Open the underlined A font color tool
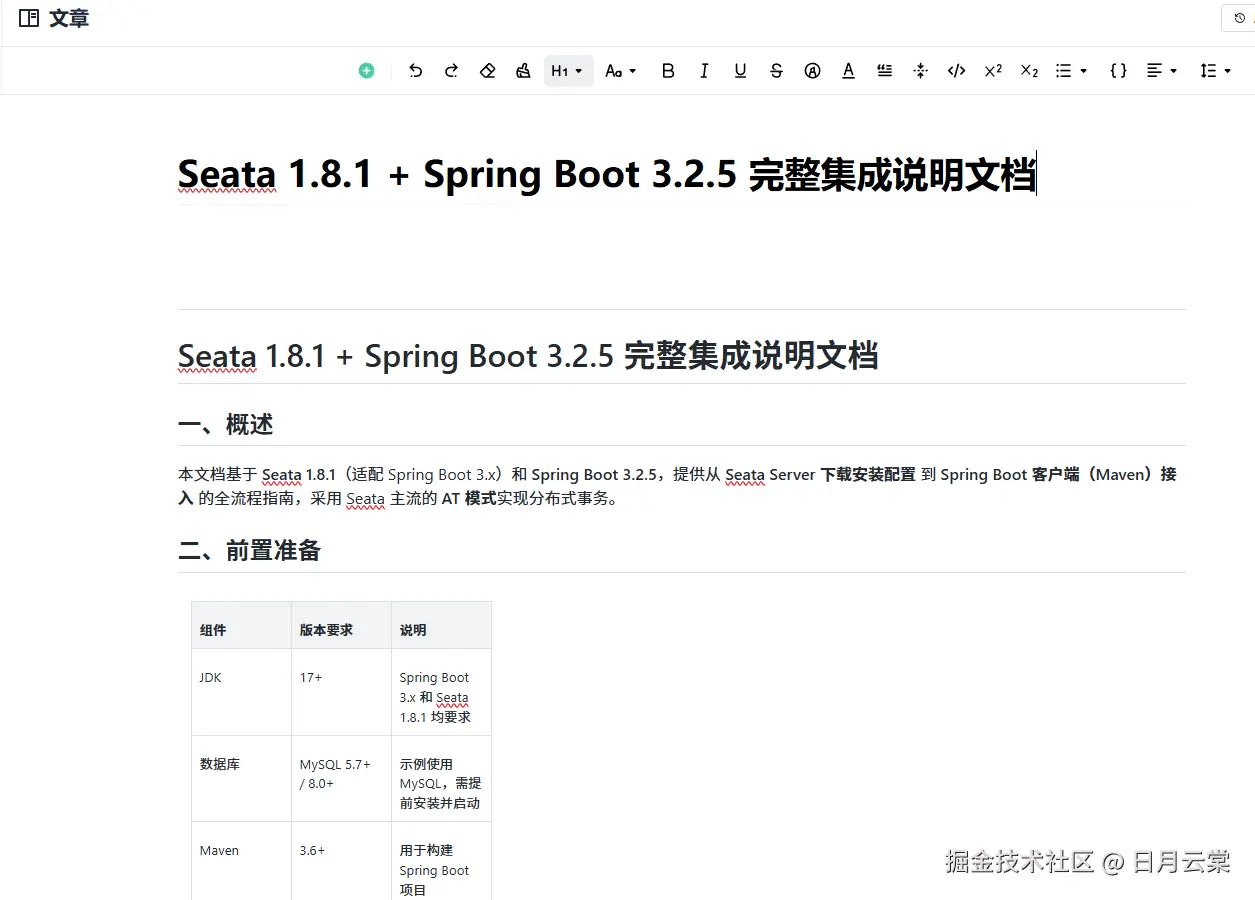The height and width of the screenshot is (900, 1255). (x=848, y=71)
